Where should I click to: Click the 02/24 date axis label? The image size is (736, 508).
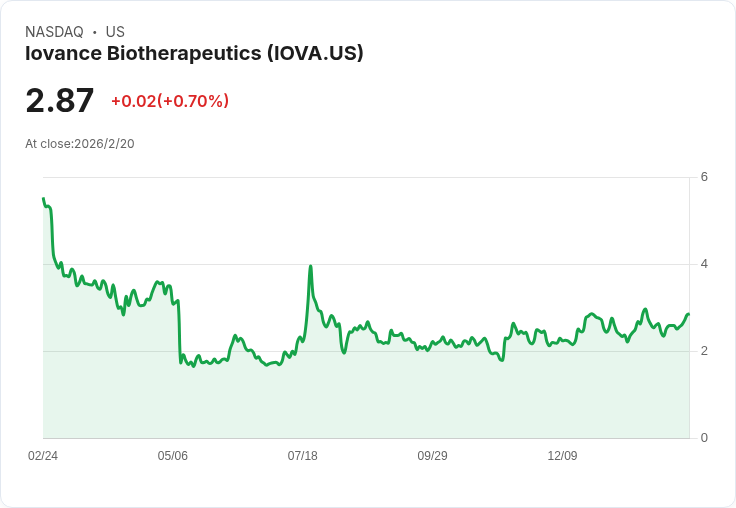click(43, 456)
